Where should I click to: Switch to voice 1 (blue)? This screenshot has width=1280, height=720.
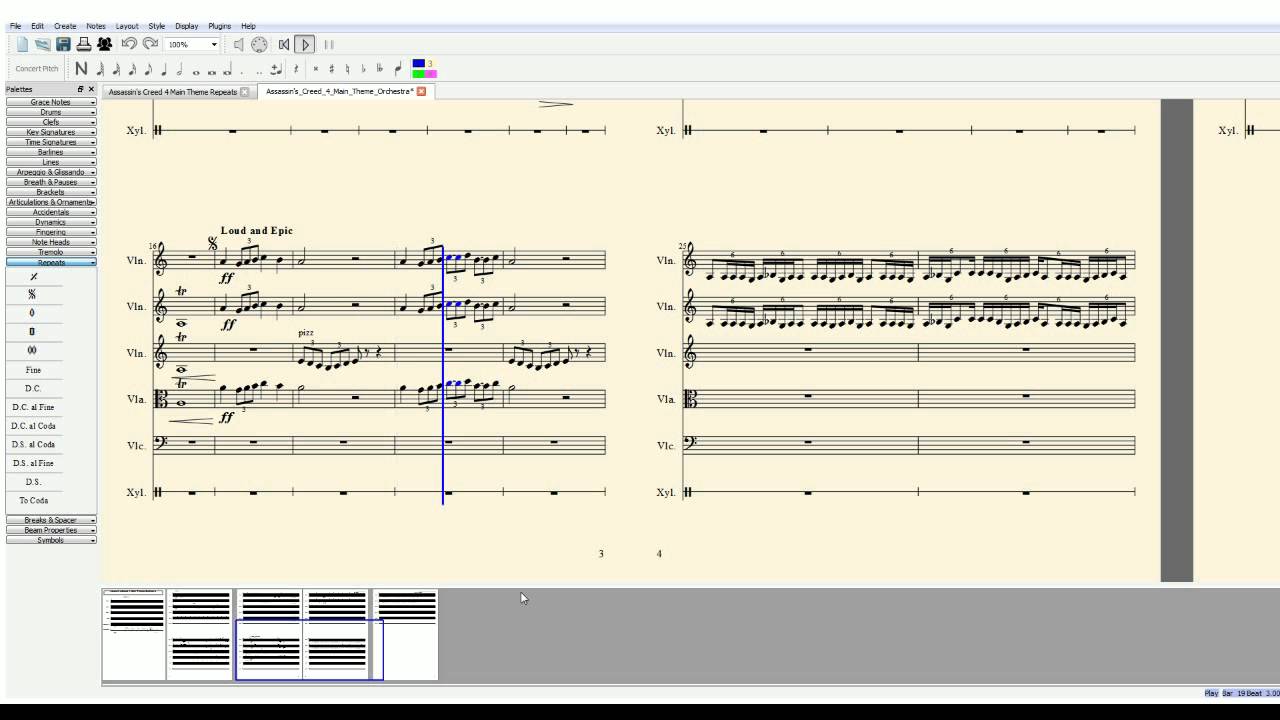click(x=418, y=63)
